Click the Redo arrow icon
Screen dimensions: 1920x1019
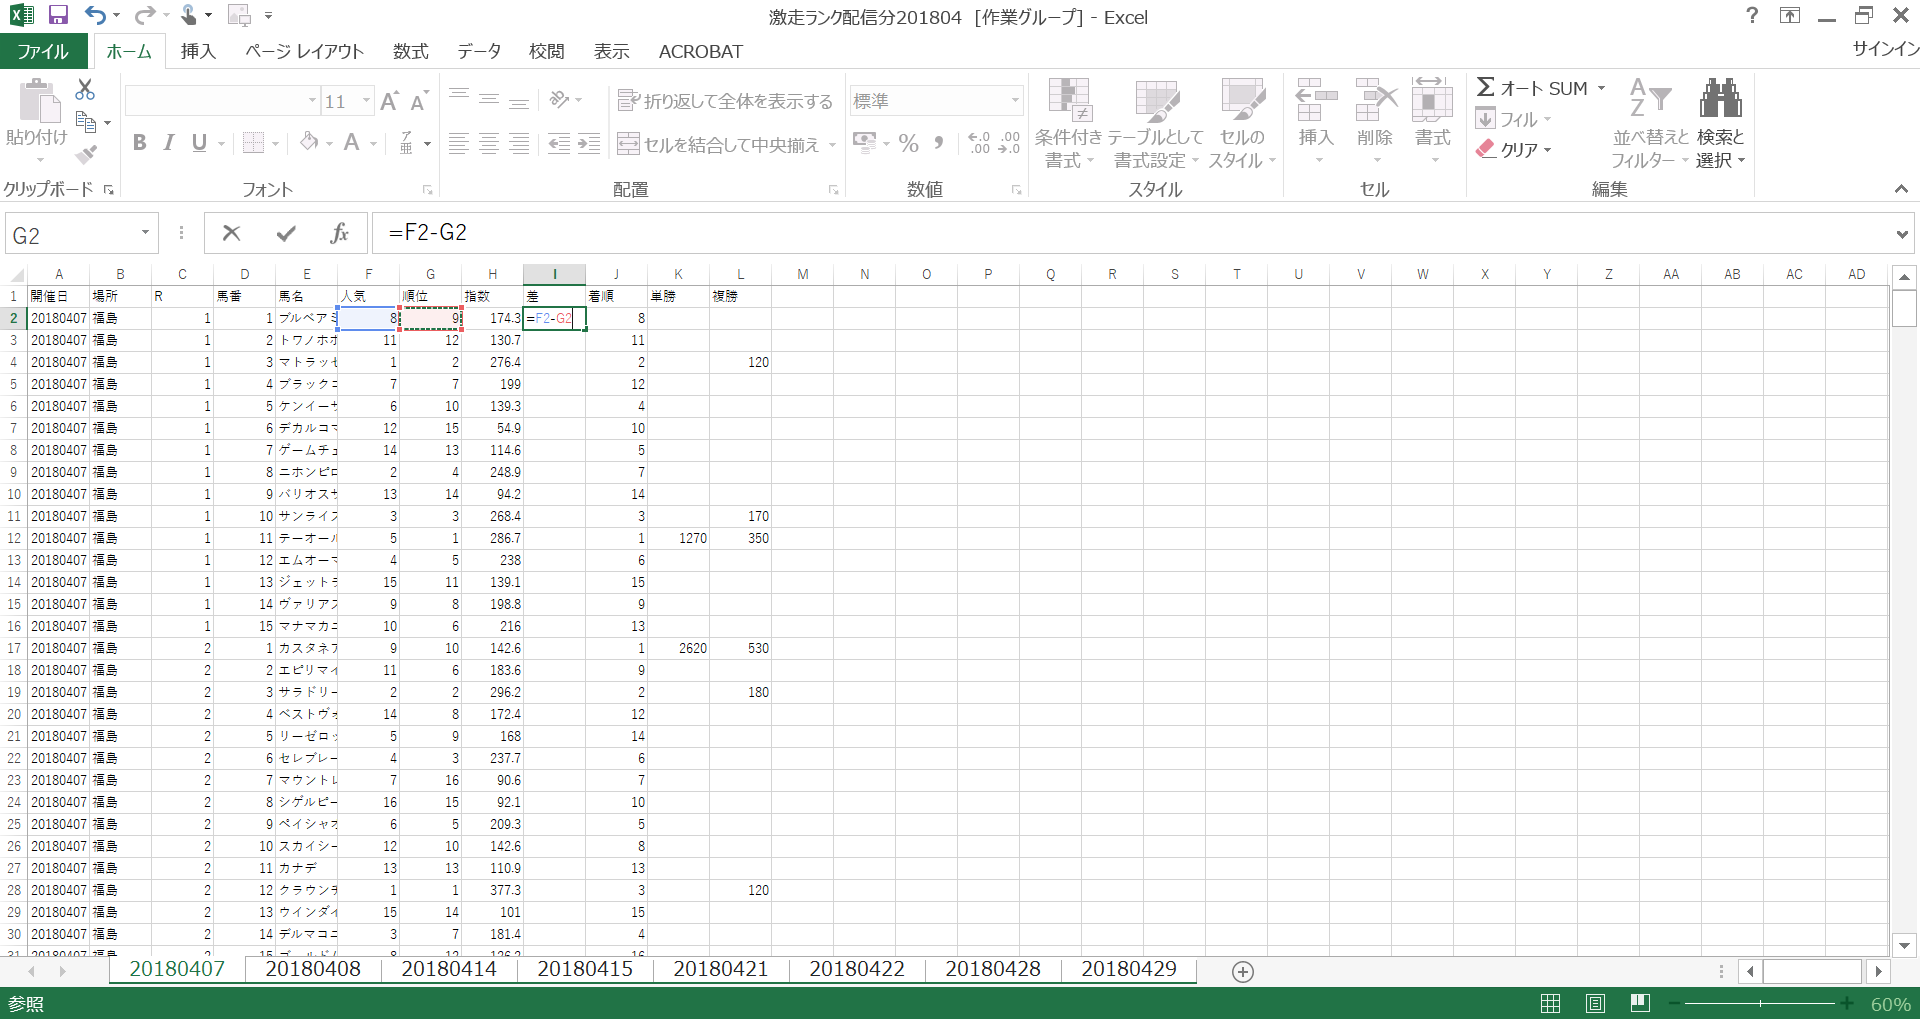coord(144,15)
